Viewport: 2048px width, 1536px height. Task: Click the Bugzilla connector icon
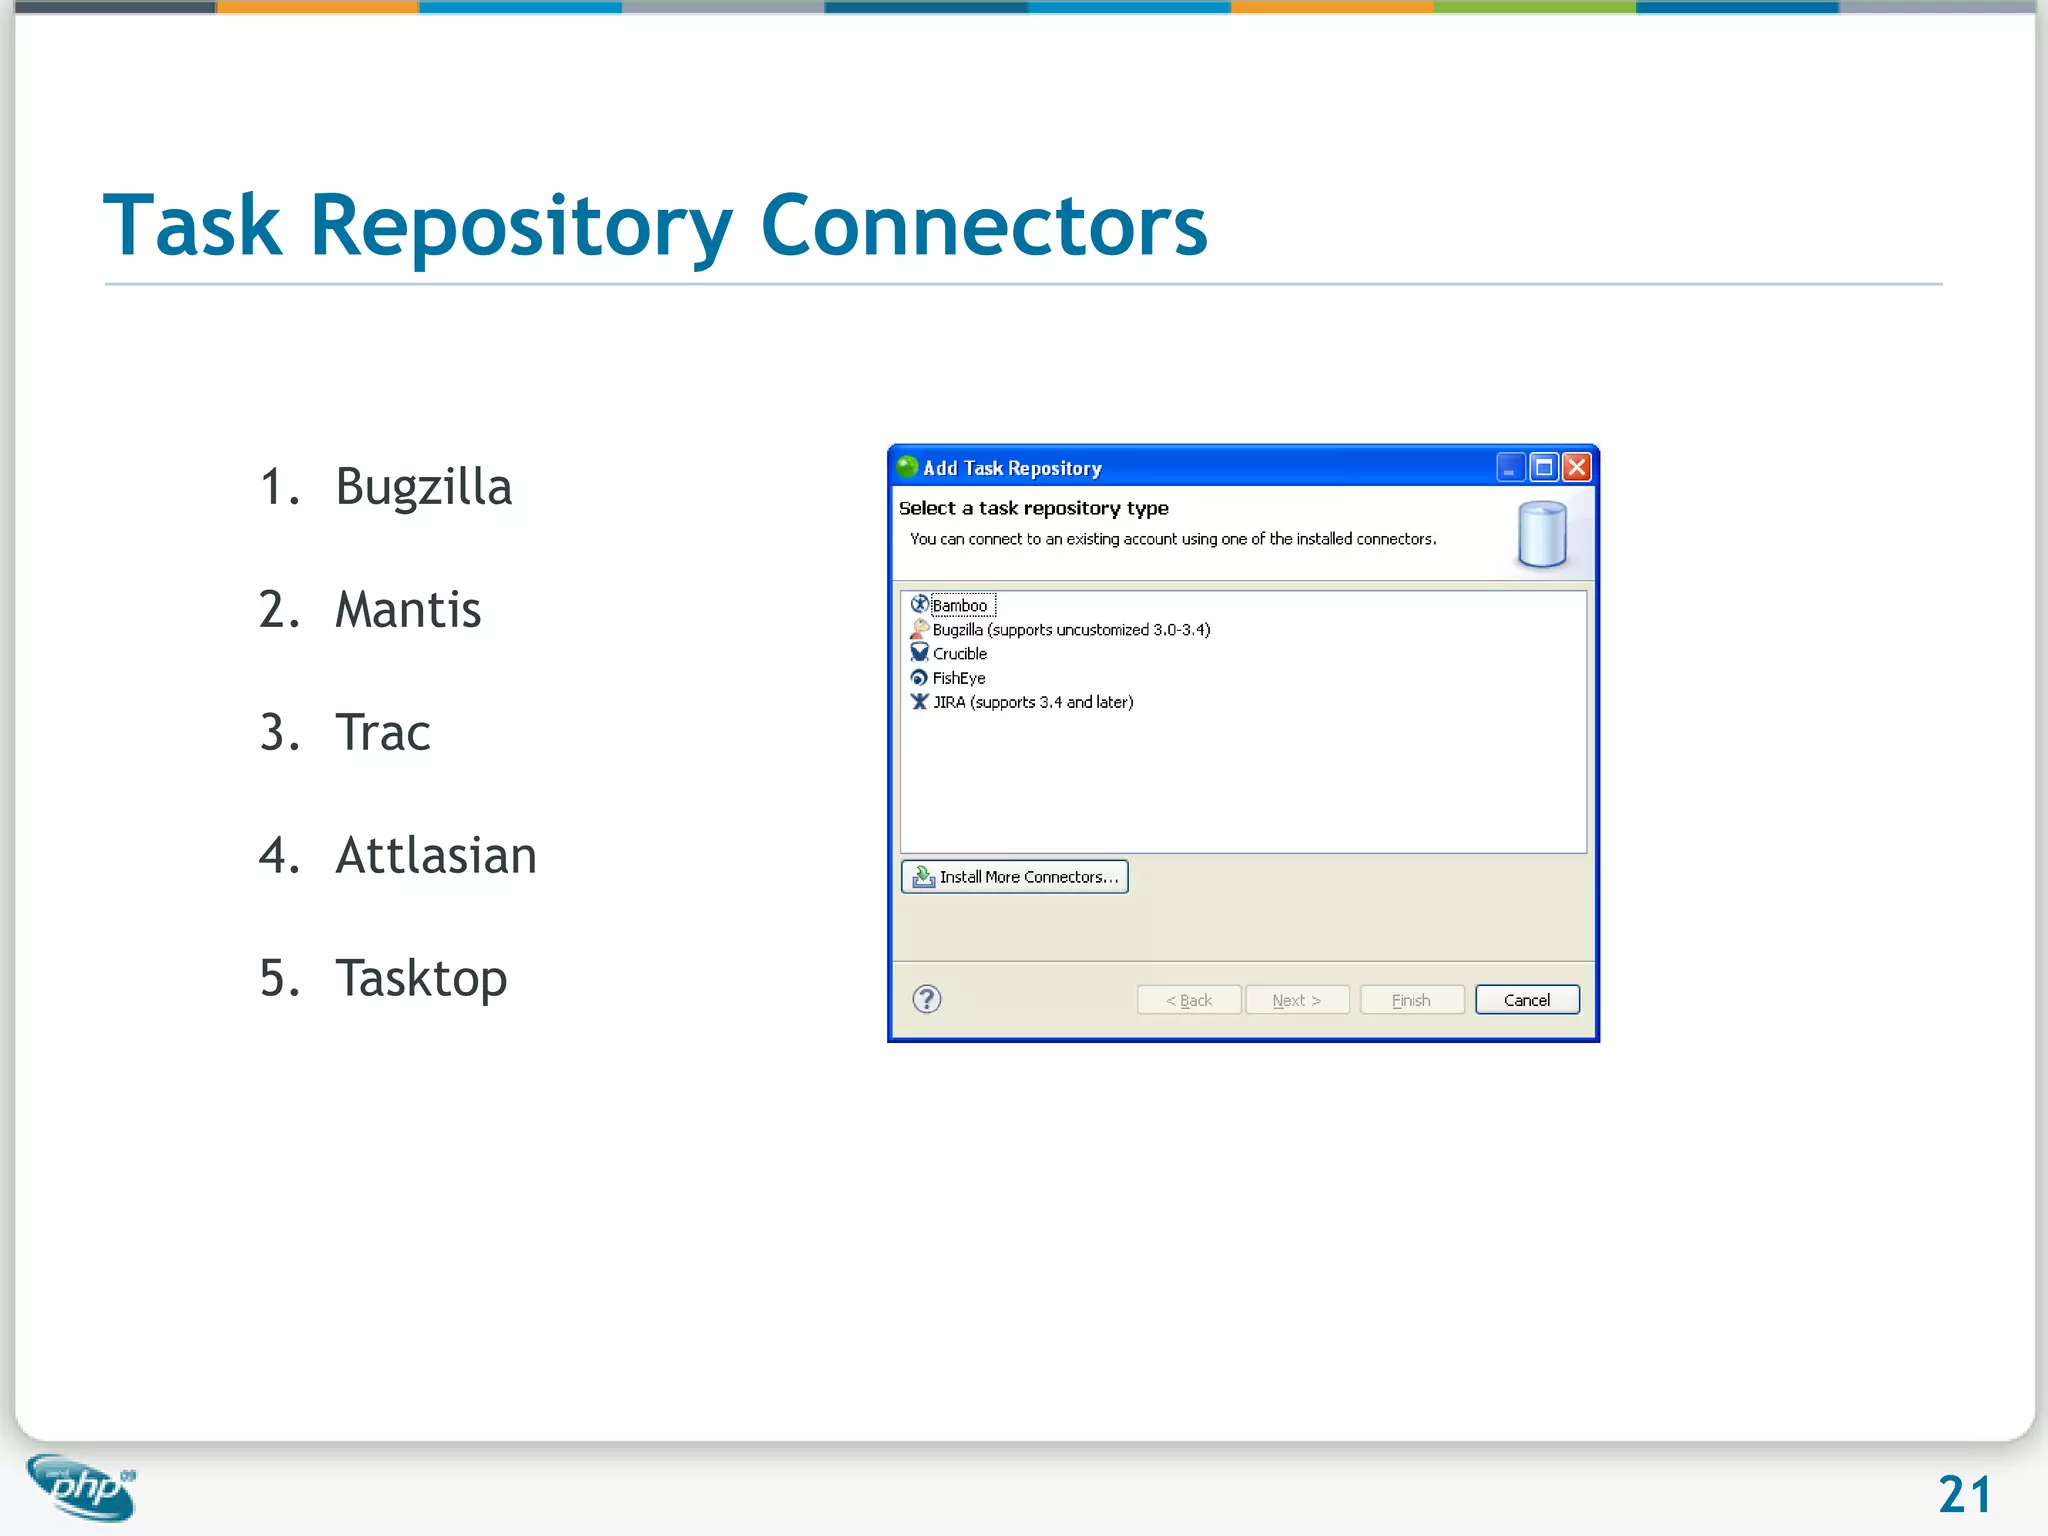pyautogui.click(x=919, y=629)
